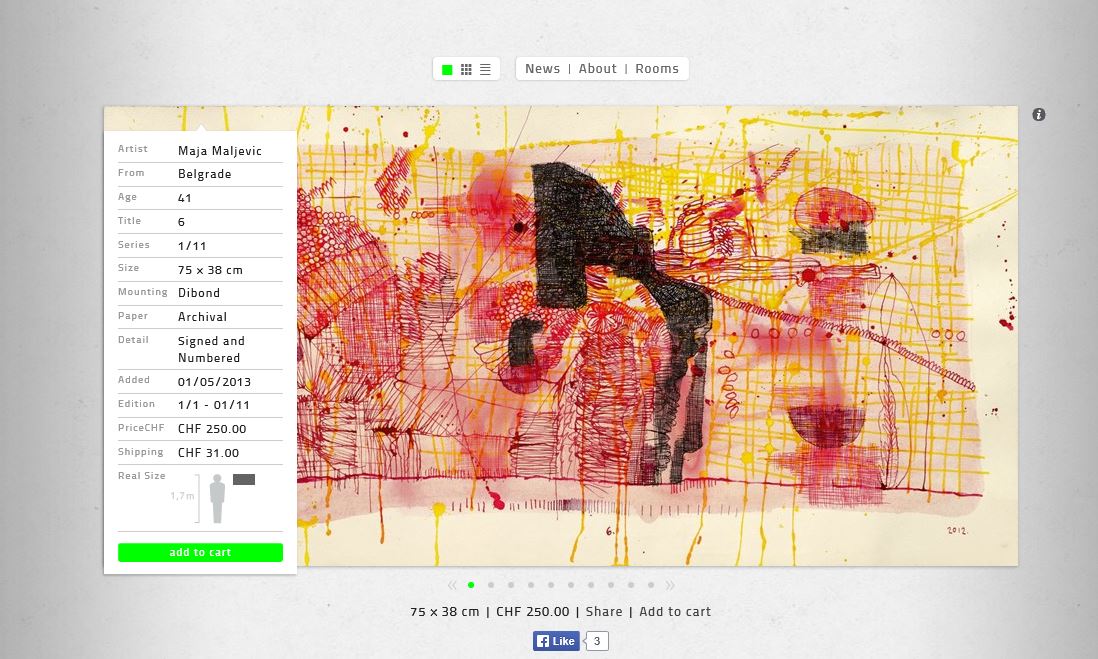
Task: Click the edition value 1/1 - 01/11
Action: pyautogui.click(x=214, y=405)
